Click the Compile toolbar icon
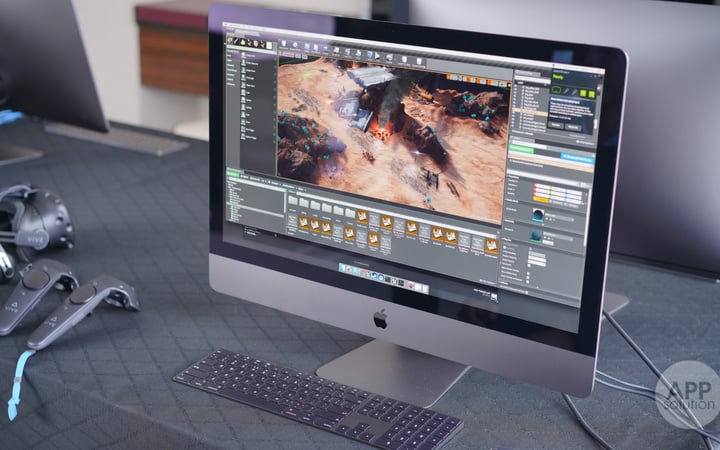This screenshot has width=720, height=450. click(x=369, y=55)
